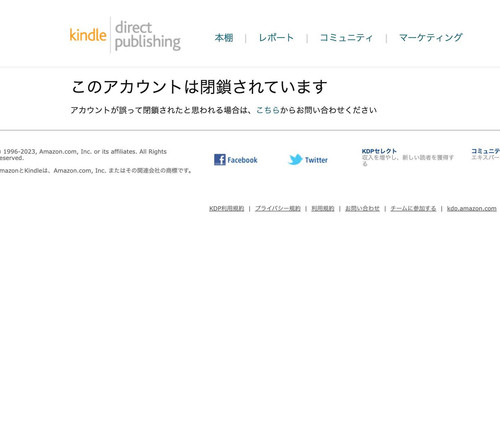Open the プライバシー規約 footer link
This screenshot has height=447, width=500.
(278, 208)
